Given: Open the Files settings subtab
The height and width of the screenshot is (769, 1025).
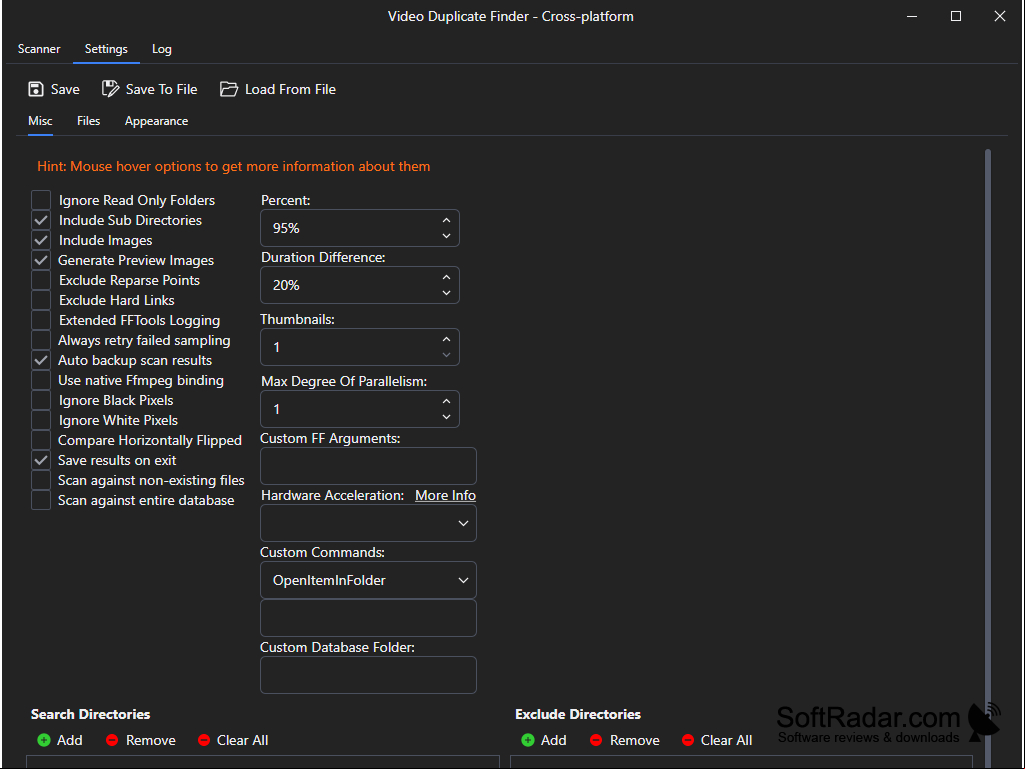Looking at the screenshot, I should coord(88,121).
